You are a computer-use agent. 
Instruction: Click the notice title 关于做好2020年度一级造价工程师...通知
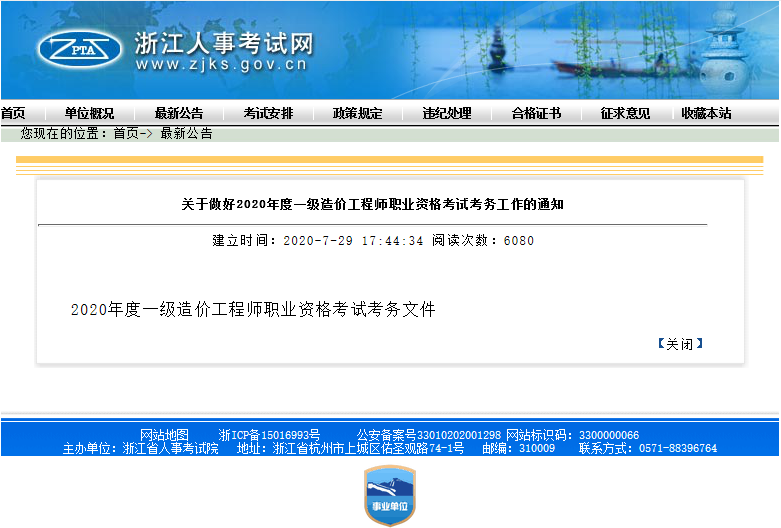(372, 204)
